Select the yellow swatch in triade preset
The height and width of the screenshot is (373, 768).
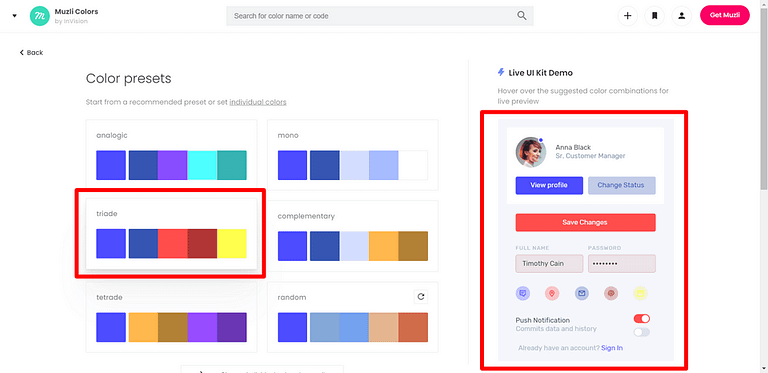[232, 243]
